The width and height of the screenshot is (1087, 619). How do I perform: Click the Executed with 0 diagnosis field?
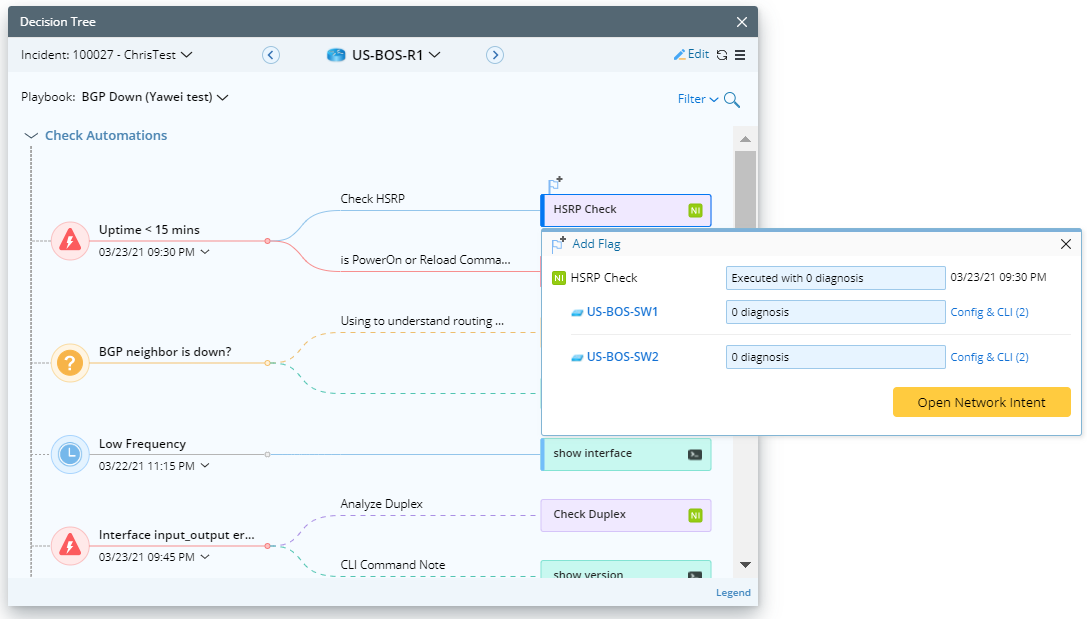point(835,278)
